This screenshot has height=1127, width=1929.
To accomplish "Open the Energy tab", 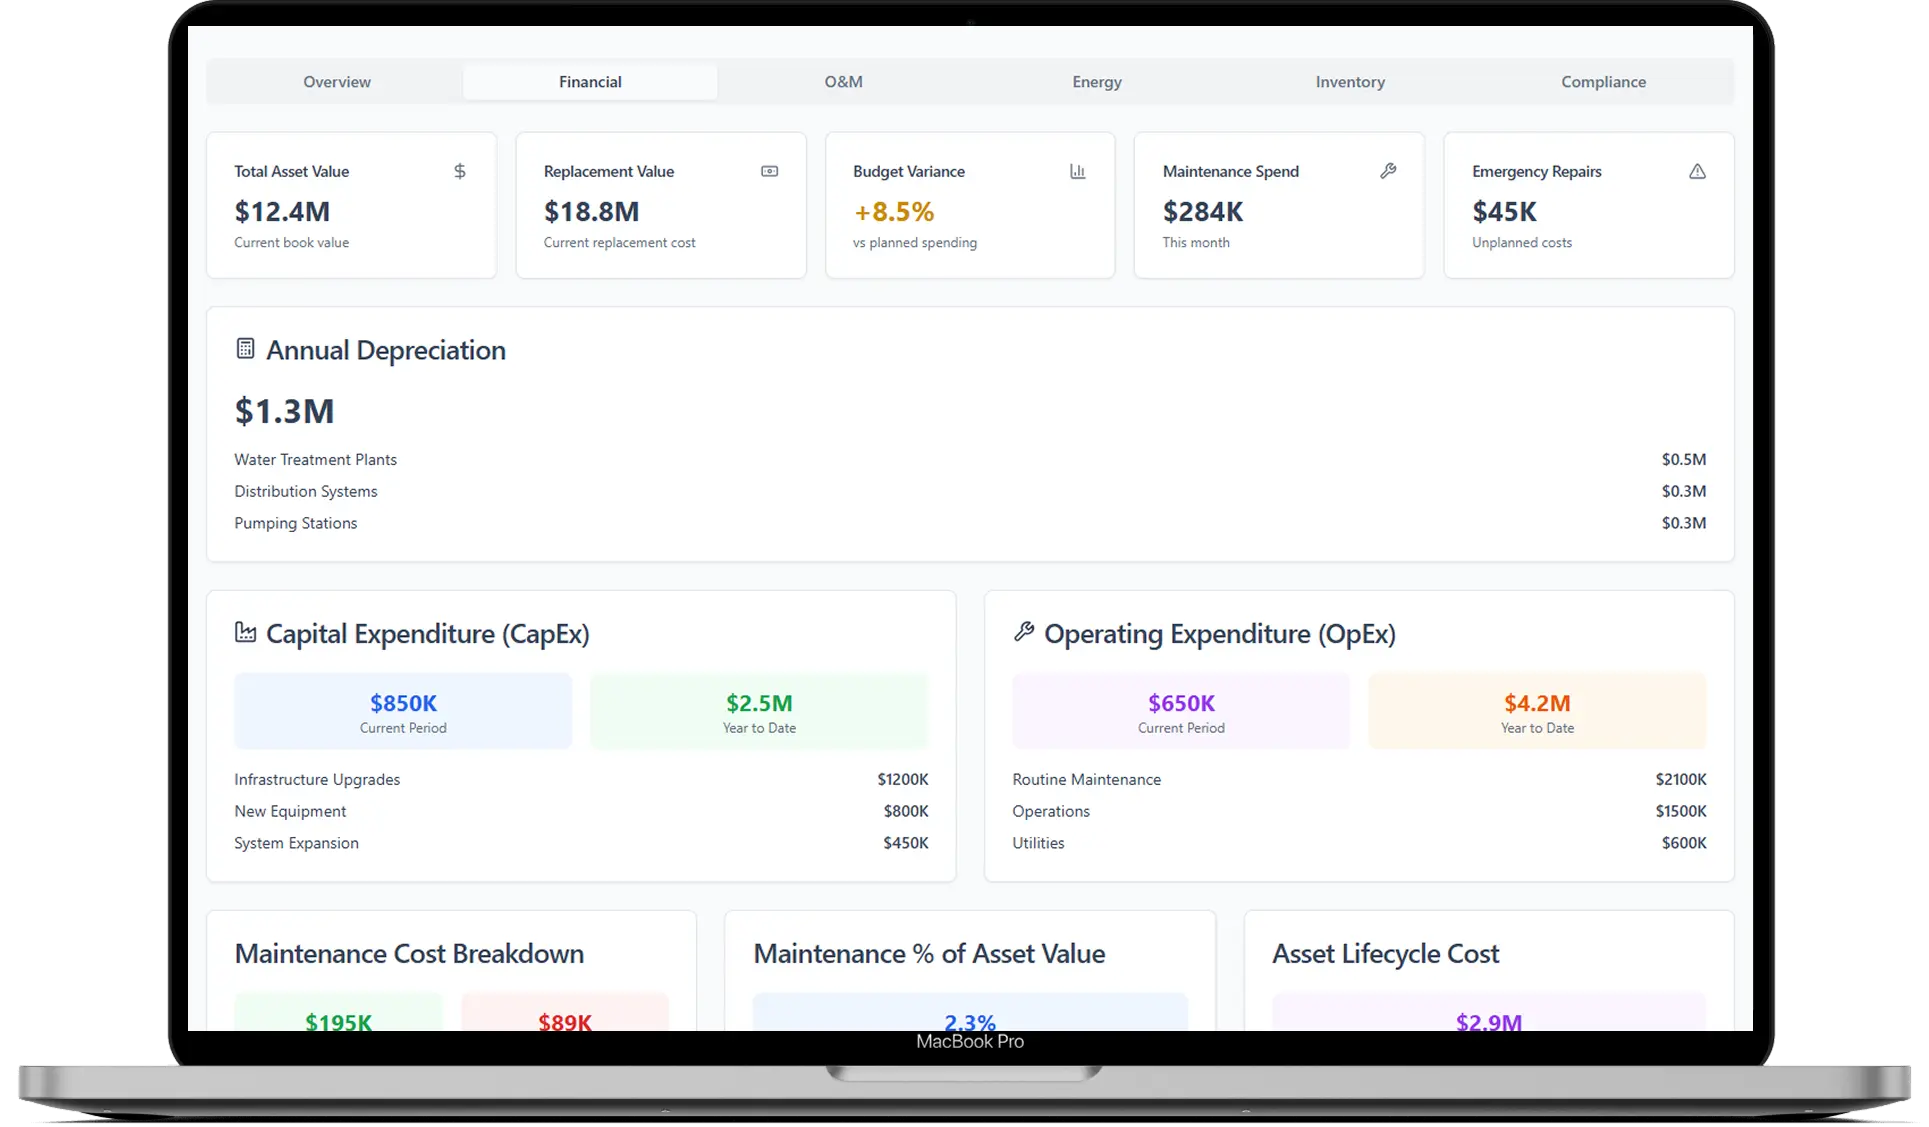I will pyautogui.click(x=1096, y=81).
